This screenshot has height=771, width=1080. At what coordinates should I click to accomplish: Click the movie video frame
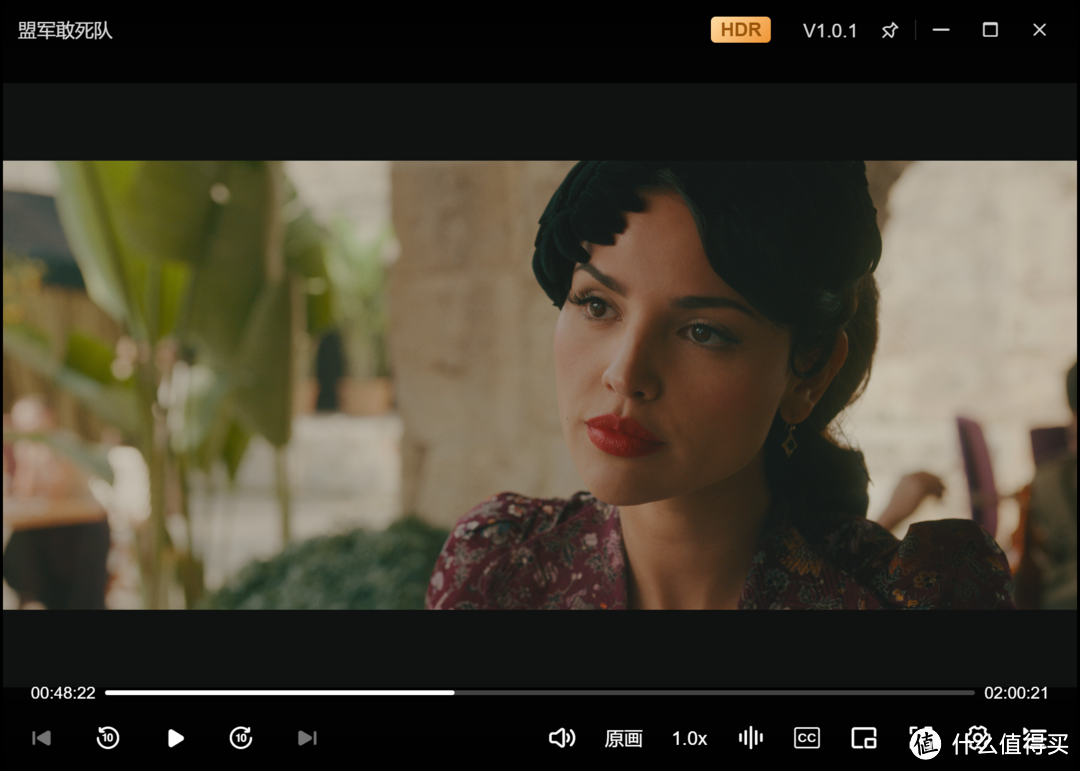[x=539, y=385]
